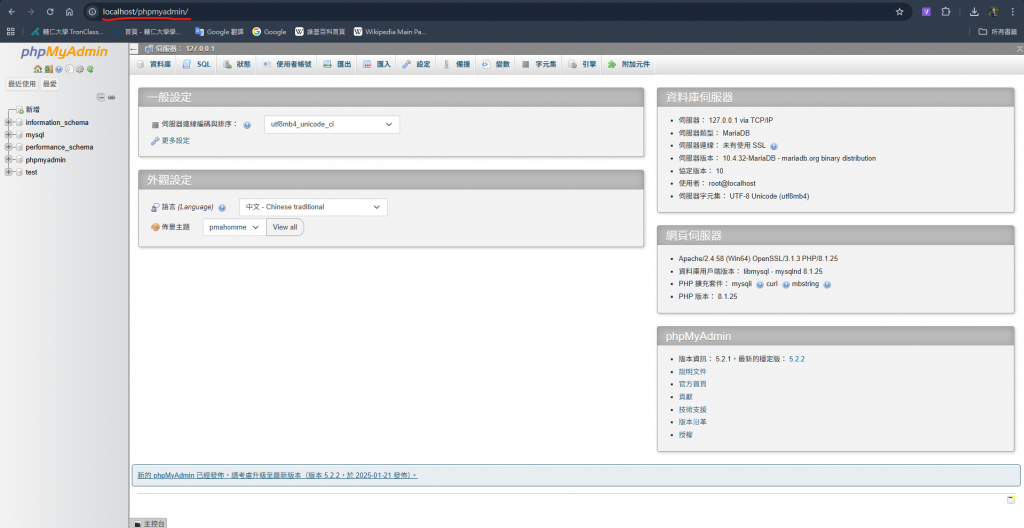
Task: Open the documentation icon beside the logout icon
Action: coord(59,69)
